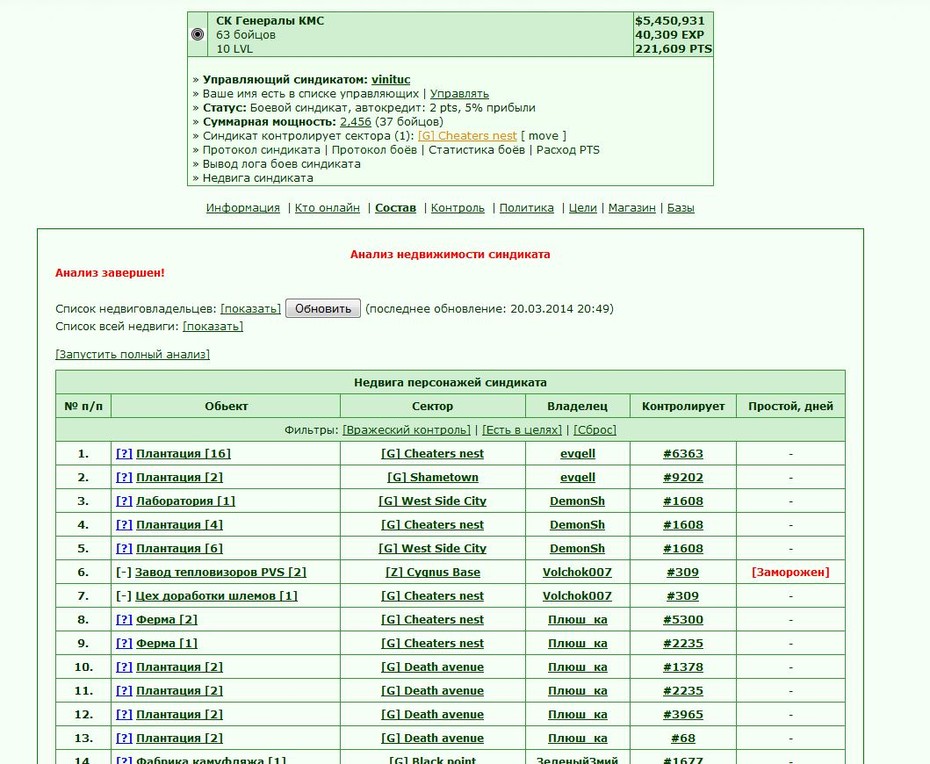Toggle the [Есть в целях] filter
Screen dimensions: 930x764
tap(522, 430)
